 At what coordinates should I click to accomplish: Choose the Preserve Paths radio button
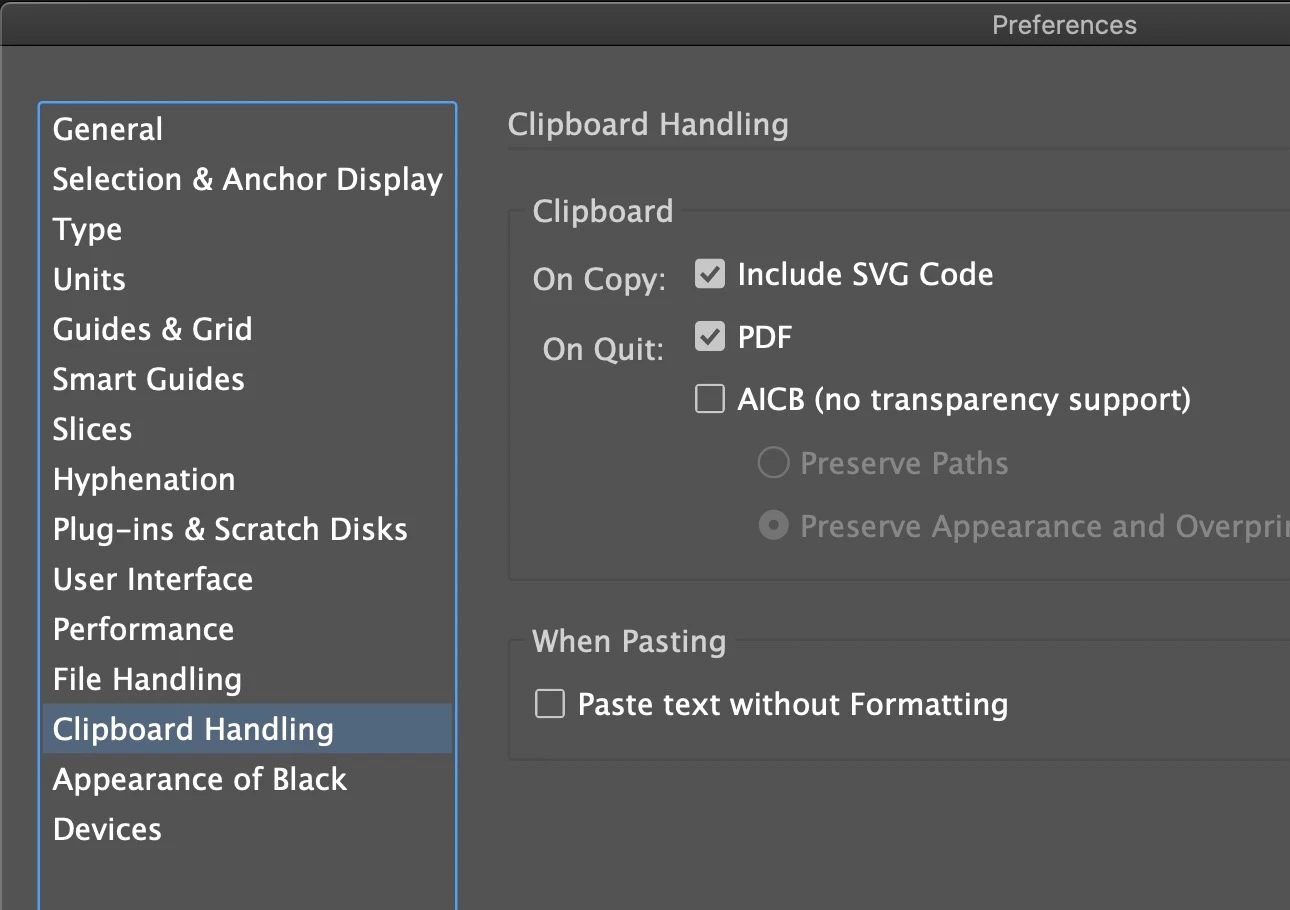pyautogui.click(x=773, y=463)
